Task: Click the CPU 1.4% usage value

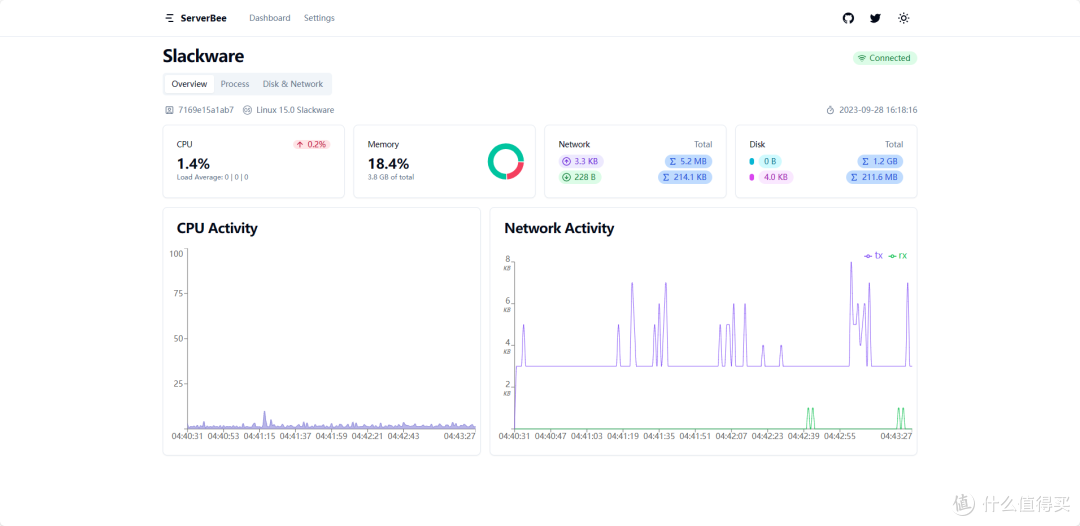Action: (x=194, y=164)
